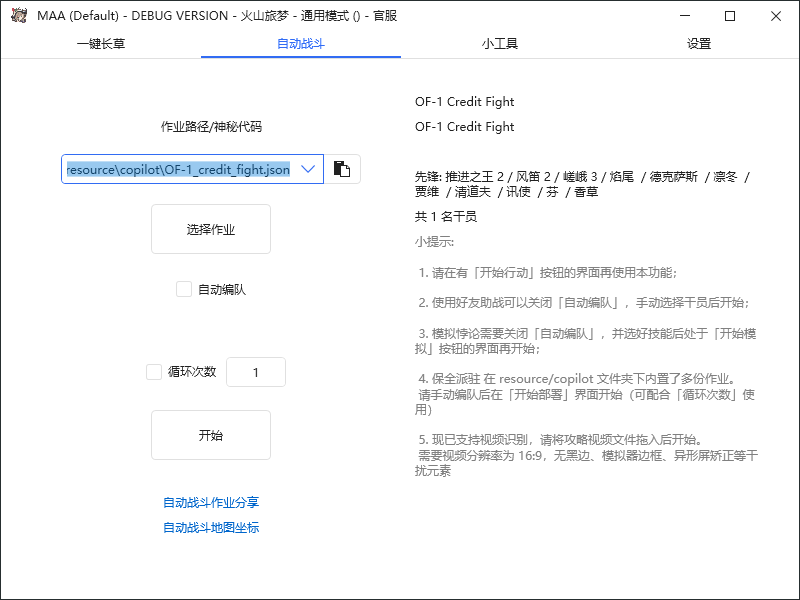Viewport: 800px width, 600px height.
Task: Open the OF-1_credit_fight.json combo box list
Action: pyautogui.click(x=308, y=168)
